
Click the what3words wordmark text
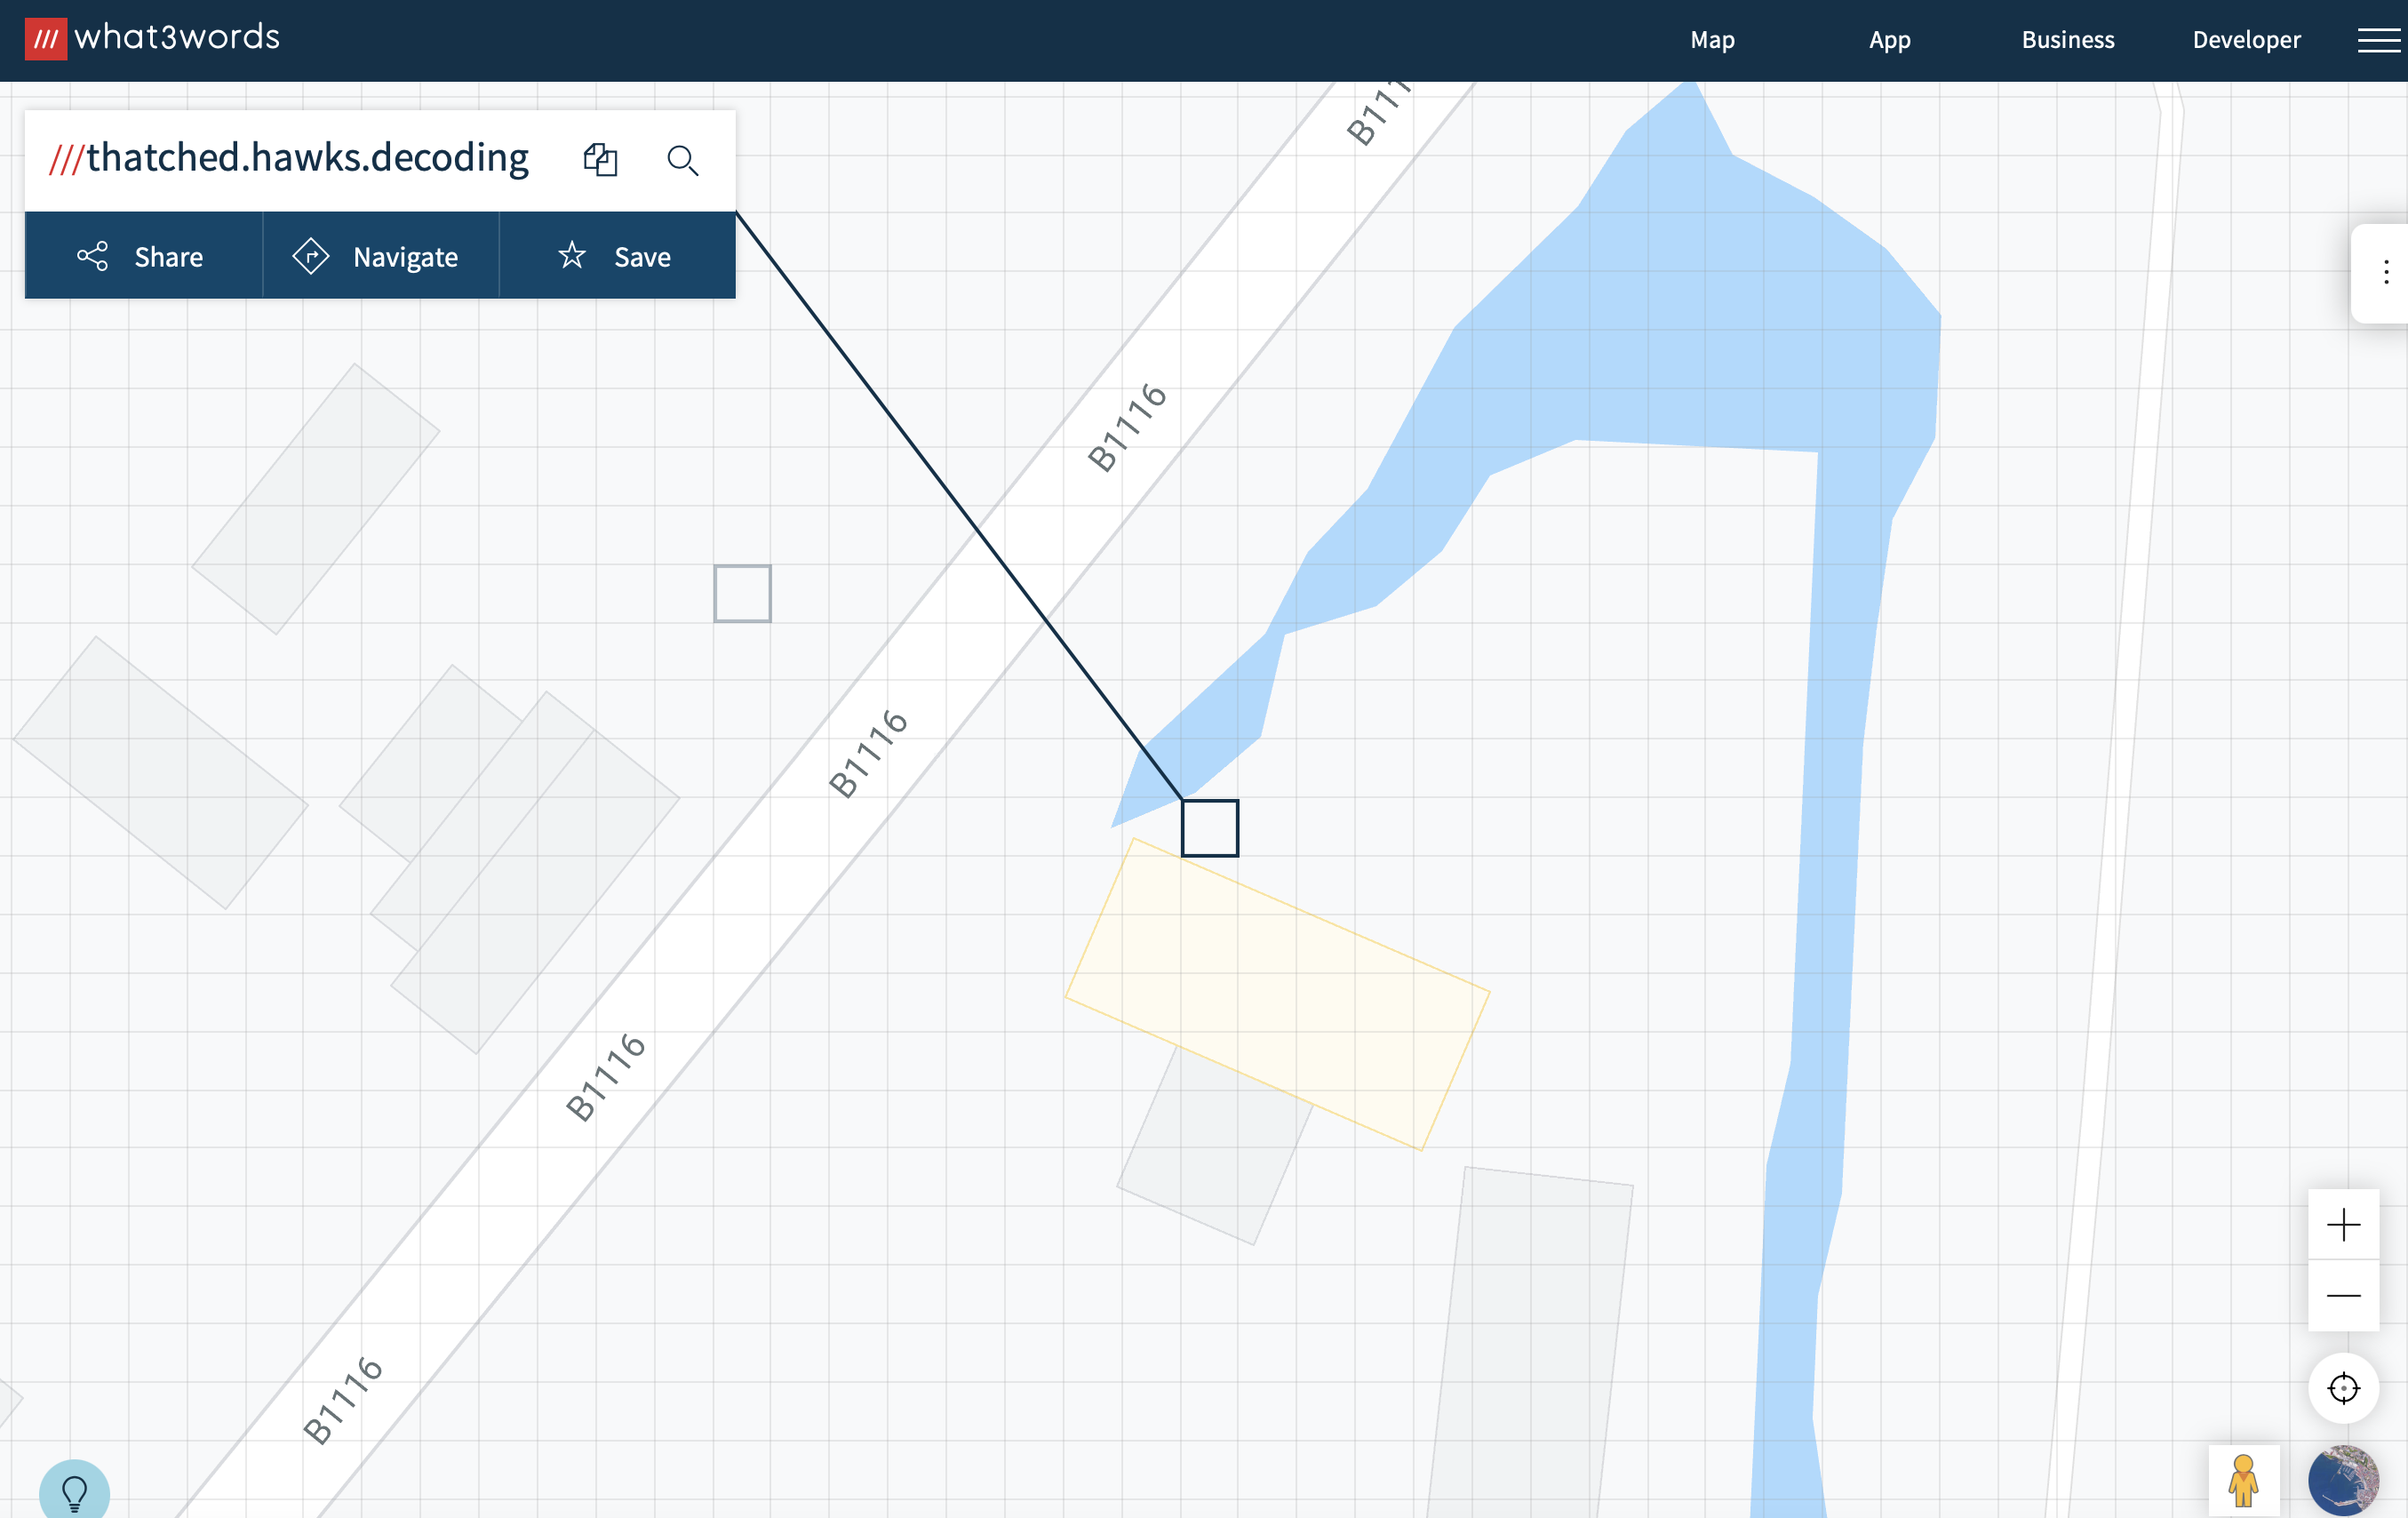[177, 38]
